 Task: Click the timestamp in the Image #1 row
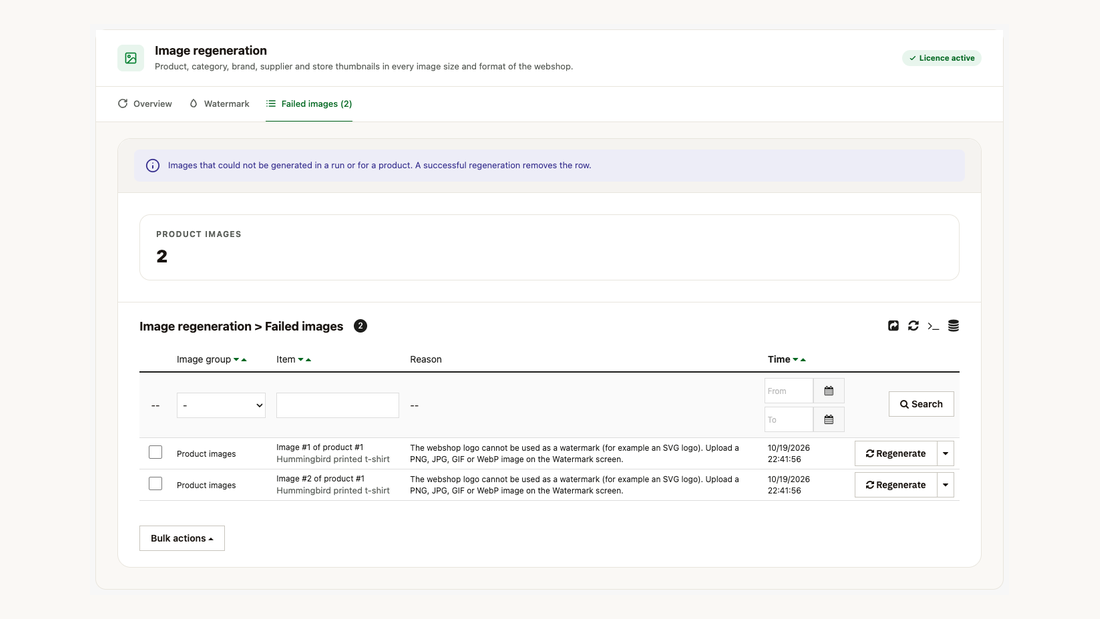pos(789,453)
